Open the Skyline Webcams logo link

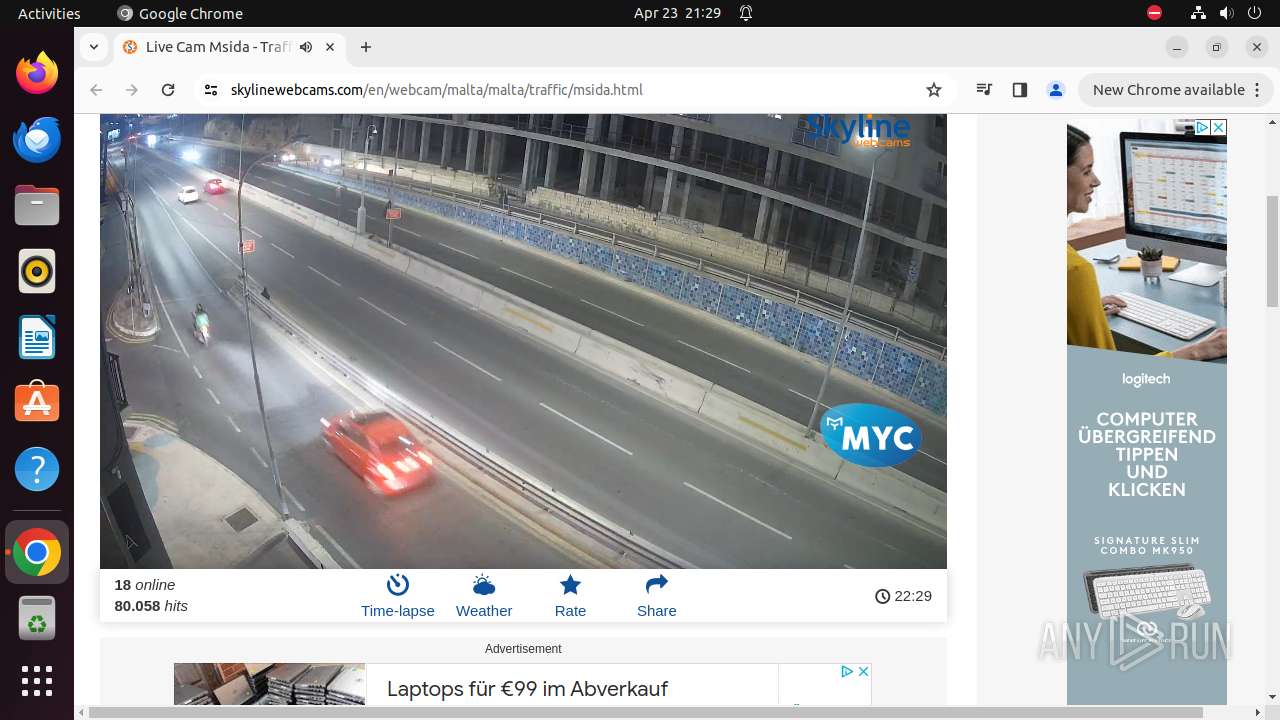tap(859, 131)
